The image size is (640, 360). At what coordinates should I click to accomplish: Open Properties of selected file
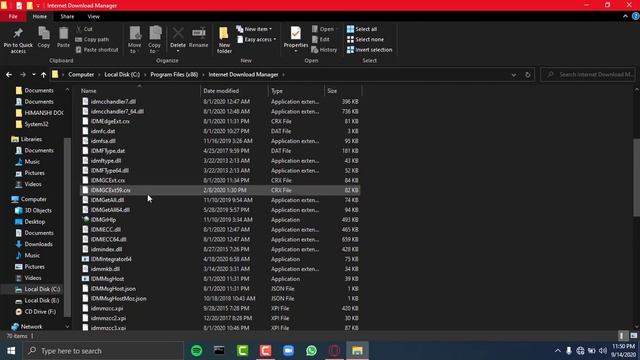pyautogui.click(x=296, y=38)
